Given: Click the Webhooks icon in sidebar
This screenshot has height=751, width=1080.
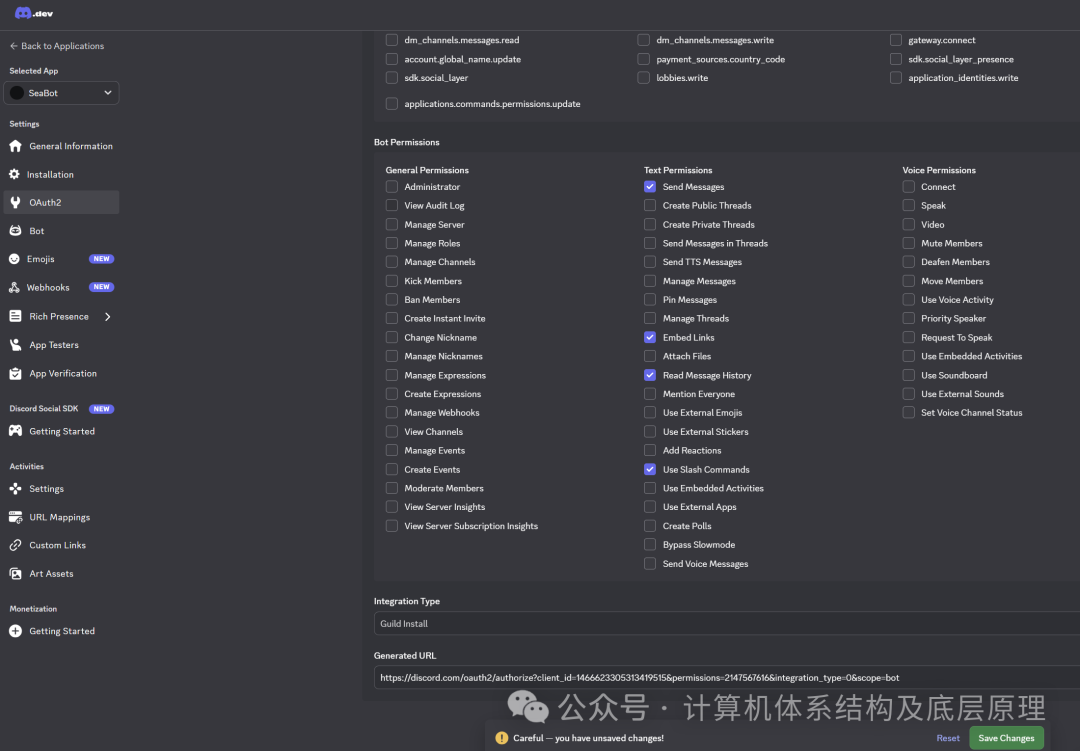Looking at the screenshot, I should [14, 287].
